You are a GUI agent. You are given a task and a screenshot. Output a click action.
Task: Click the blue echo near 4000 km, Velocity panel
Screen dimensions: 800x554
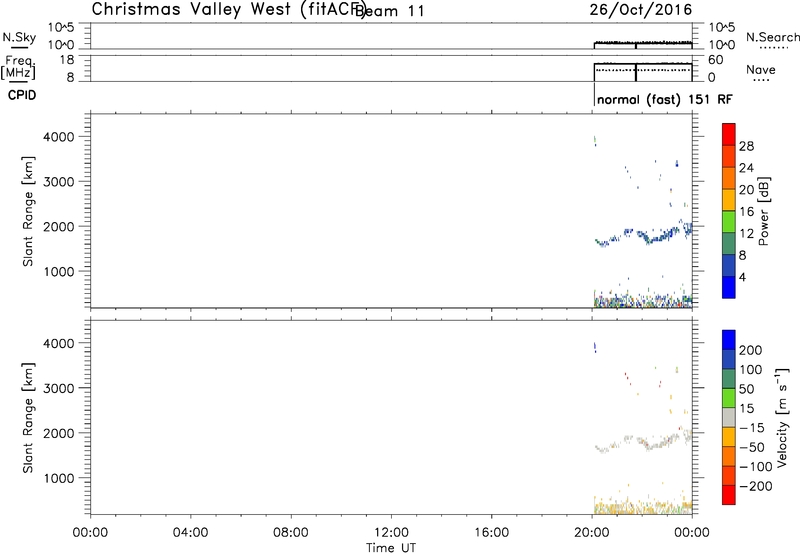pos(594,347)
